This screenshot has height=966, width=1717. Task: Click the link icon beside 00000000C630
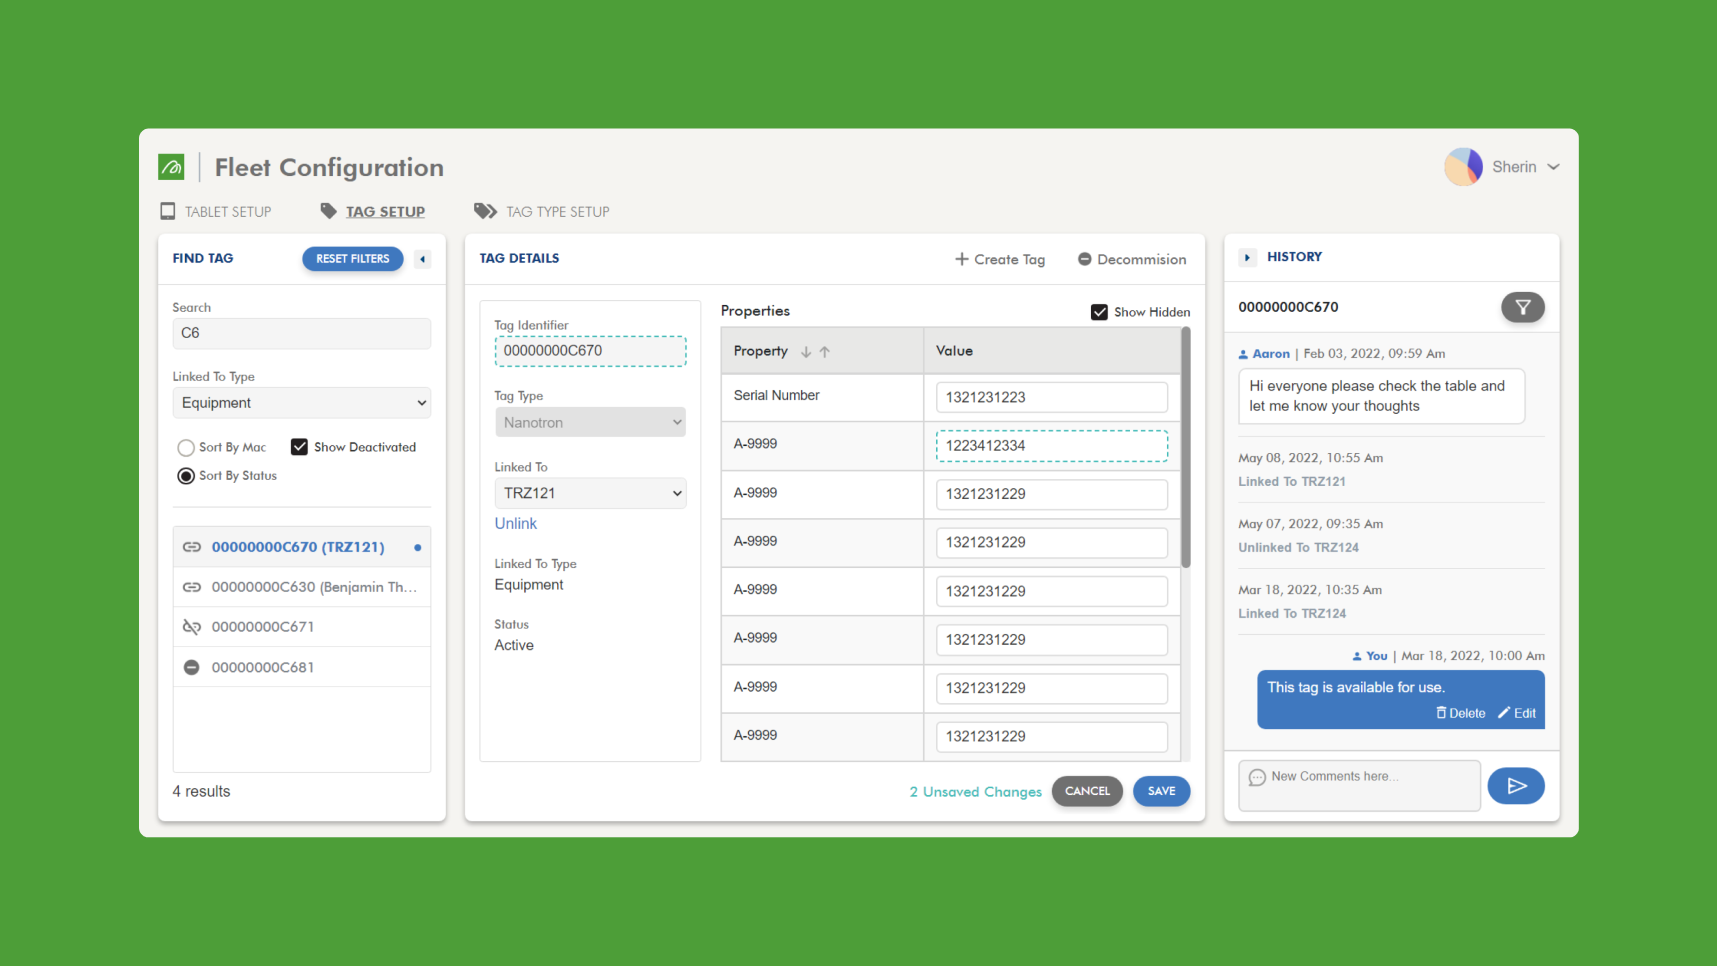pos(191,587)
